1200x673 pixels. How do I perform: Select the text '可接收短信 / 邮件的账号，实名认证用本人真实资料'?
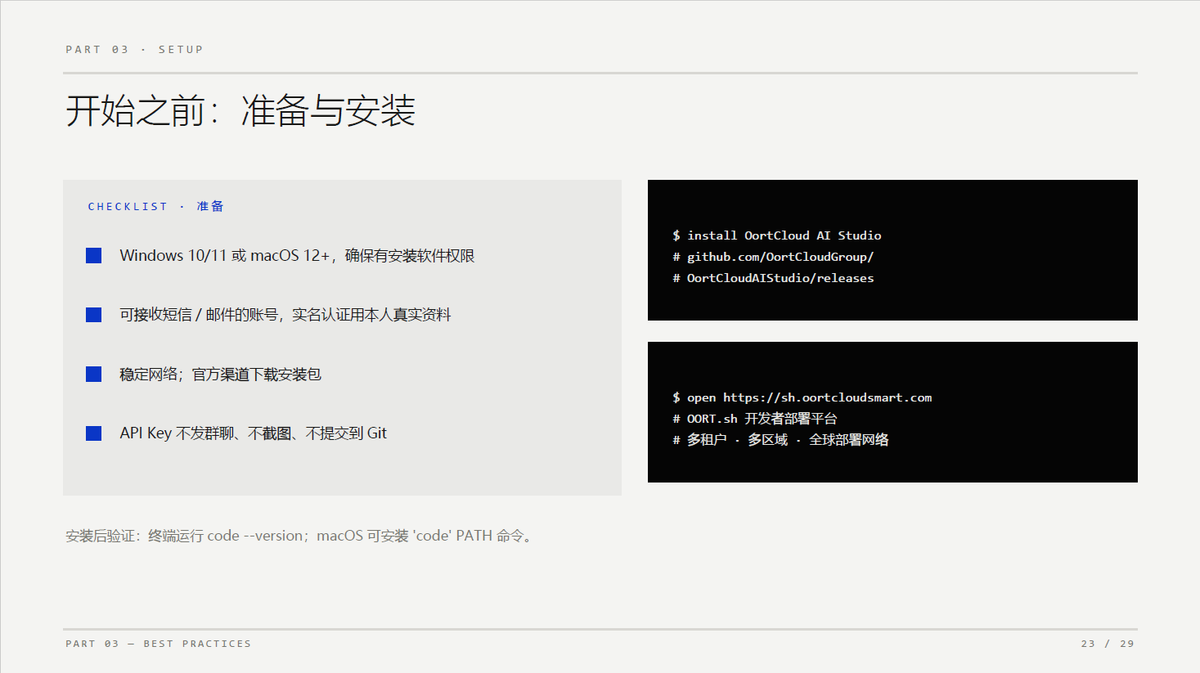tap(285, 315)
